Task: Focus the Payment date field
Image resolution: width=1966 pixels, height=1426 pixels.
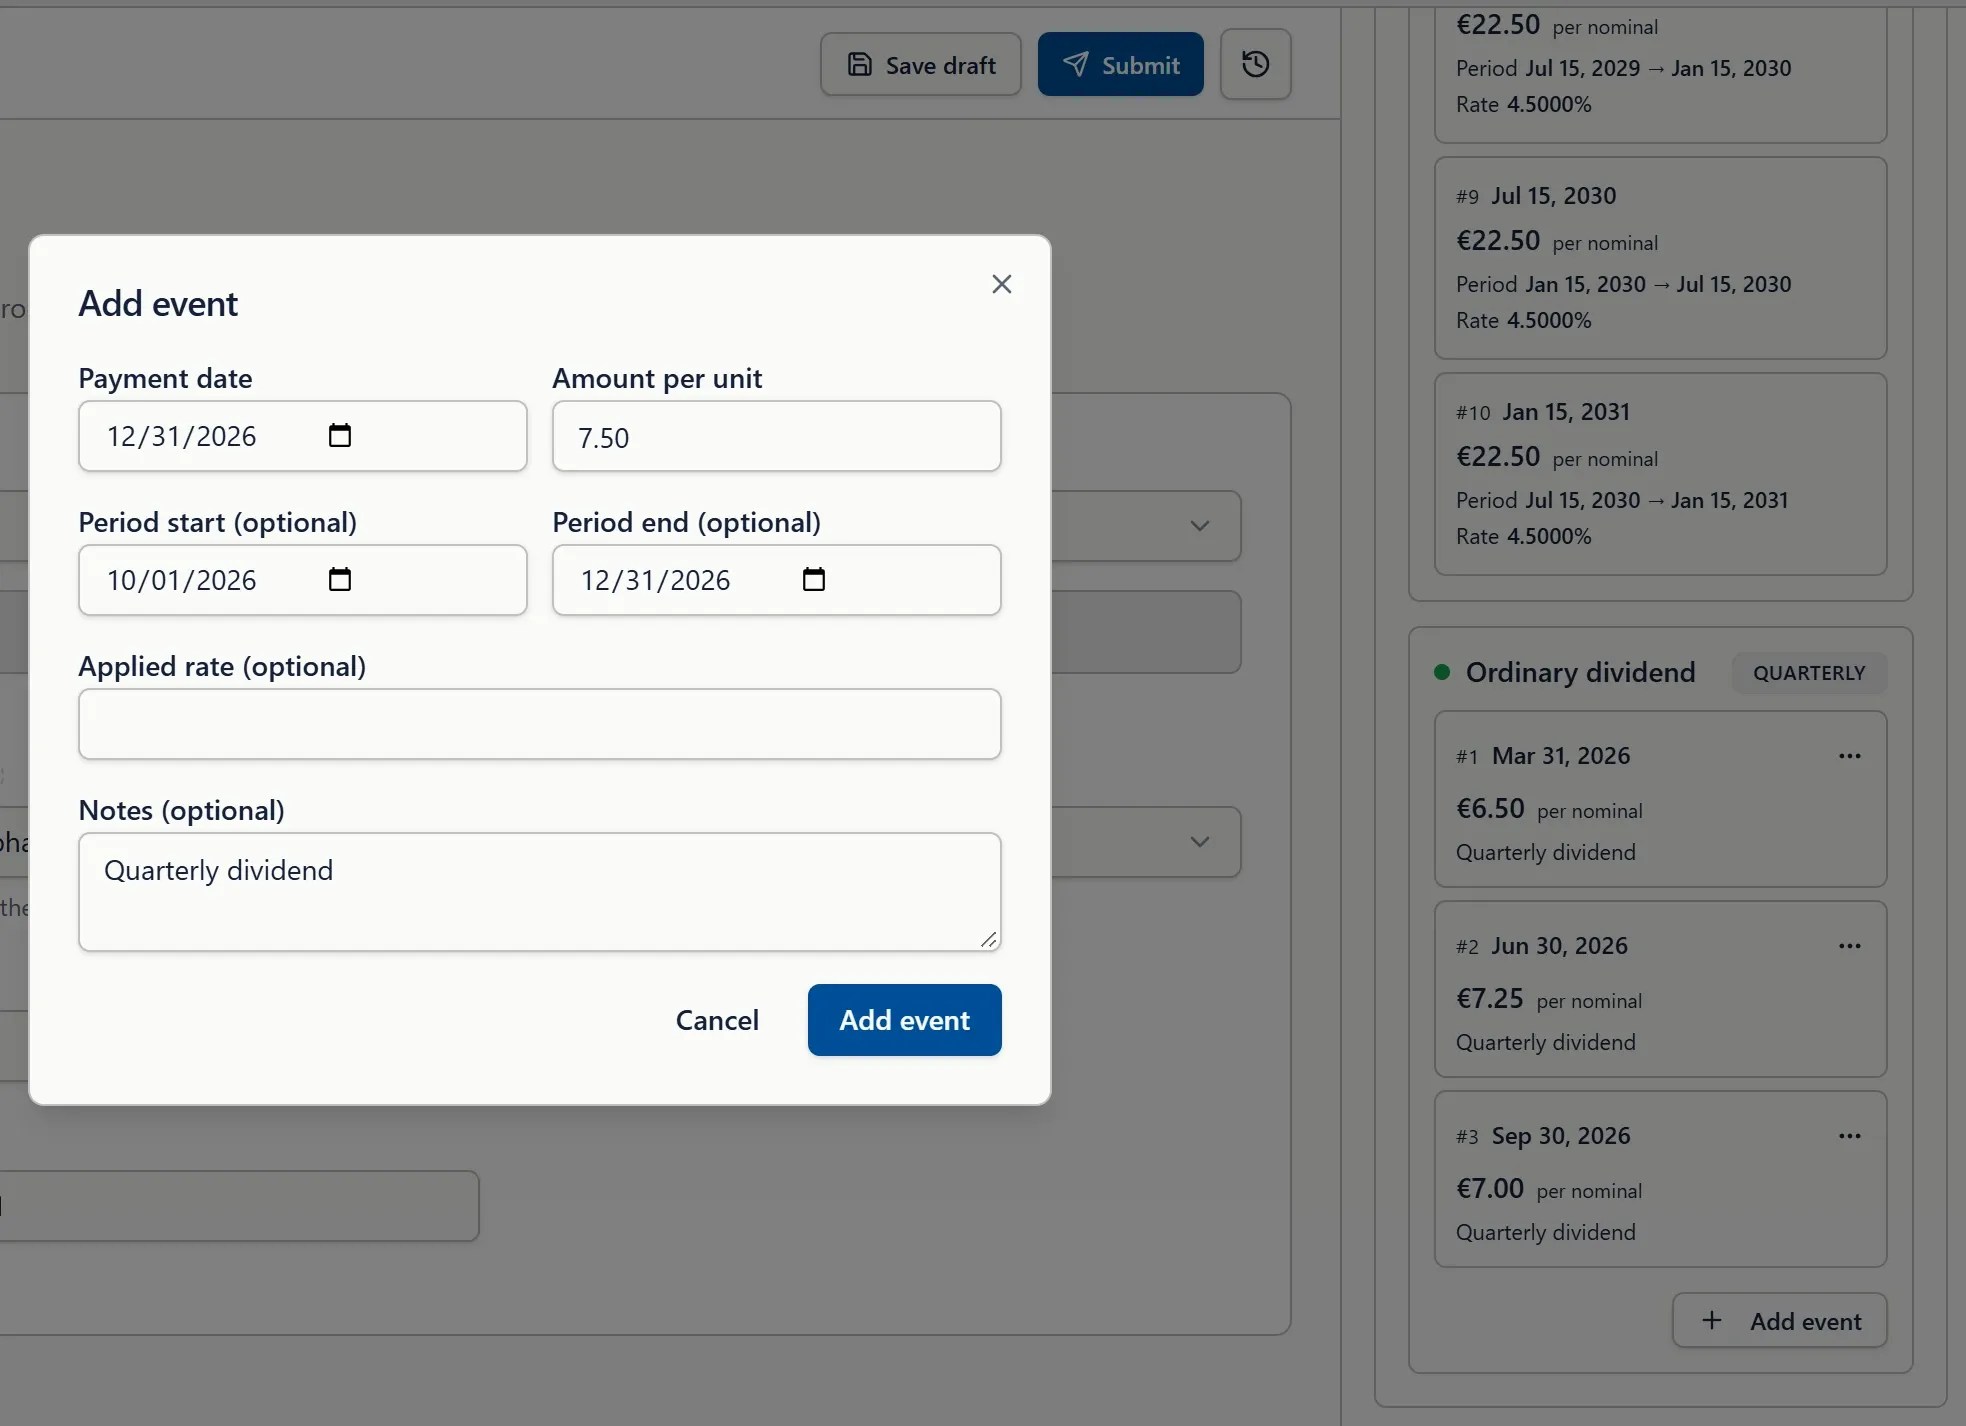Action: click(x=302, y=436)
